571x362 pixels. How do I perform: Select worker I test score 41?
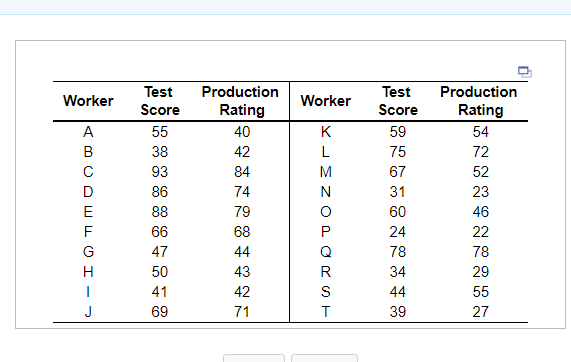160,292
